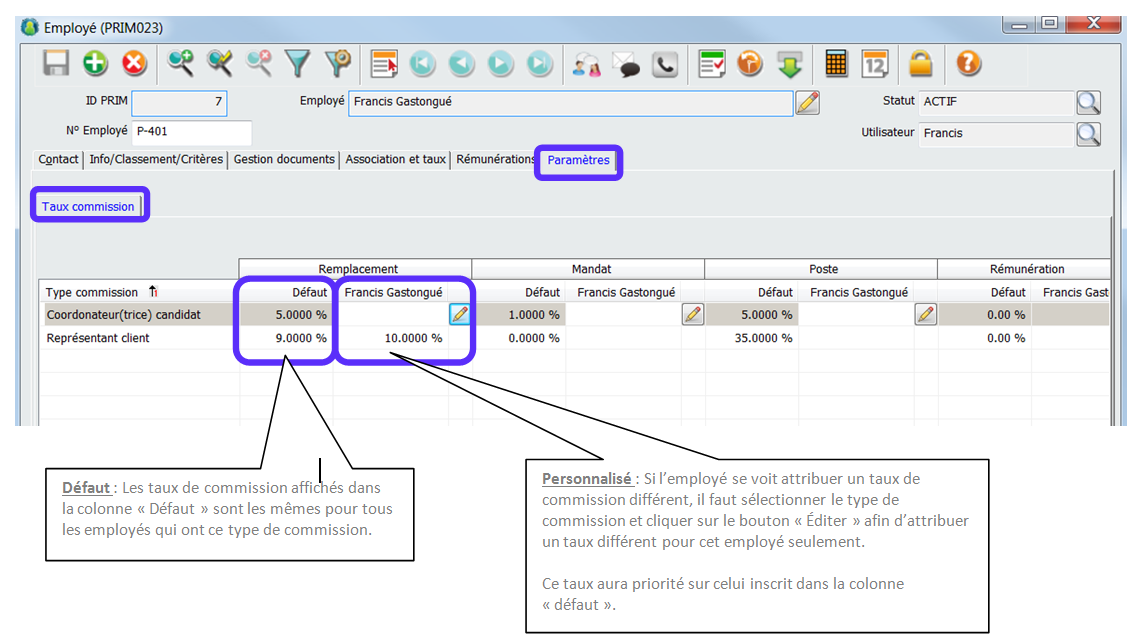Open the Association et taux tab
The image size is (1138, 639).
point(395,159)
